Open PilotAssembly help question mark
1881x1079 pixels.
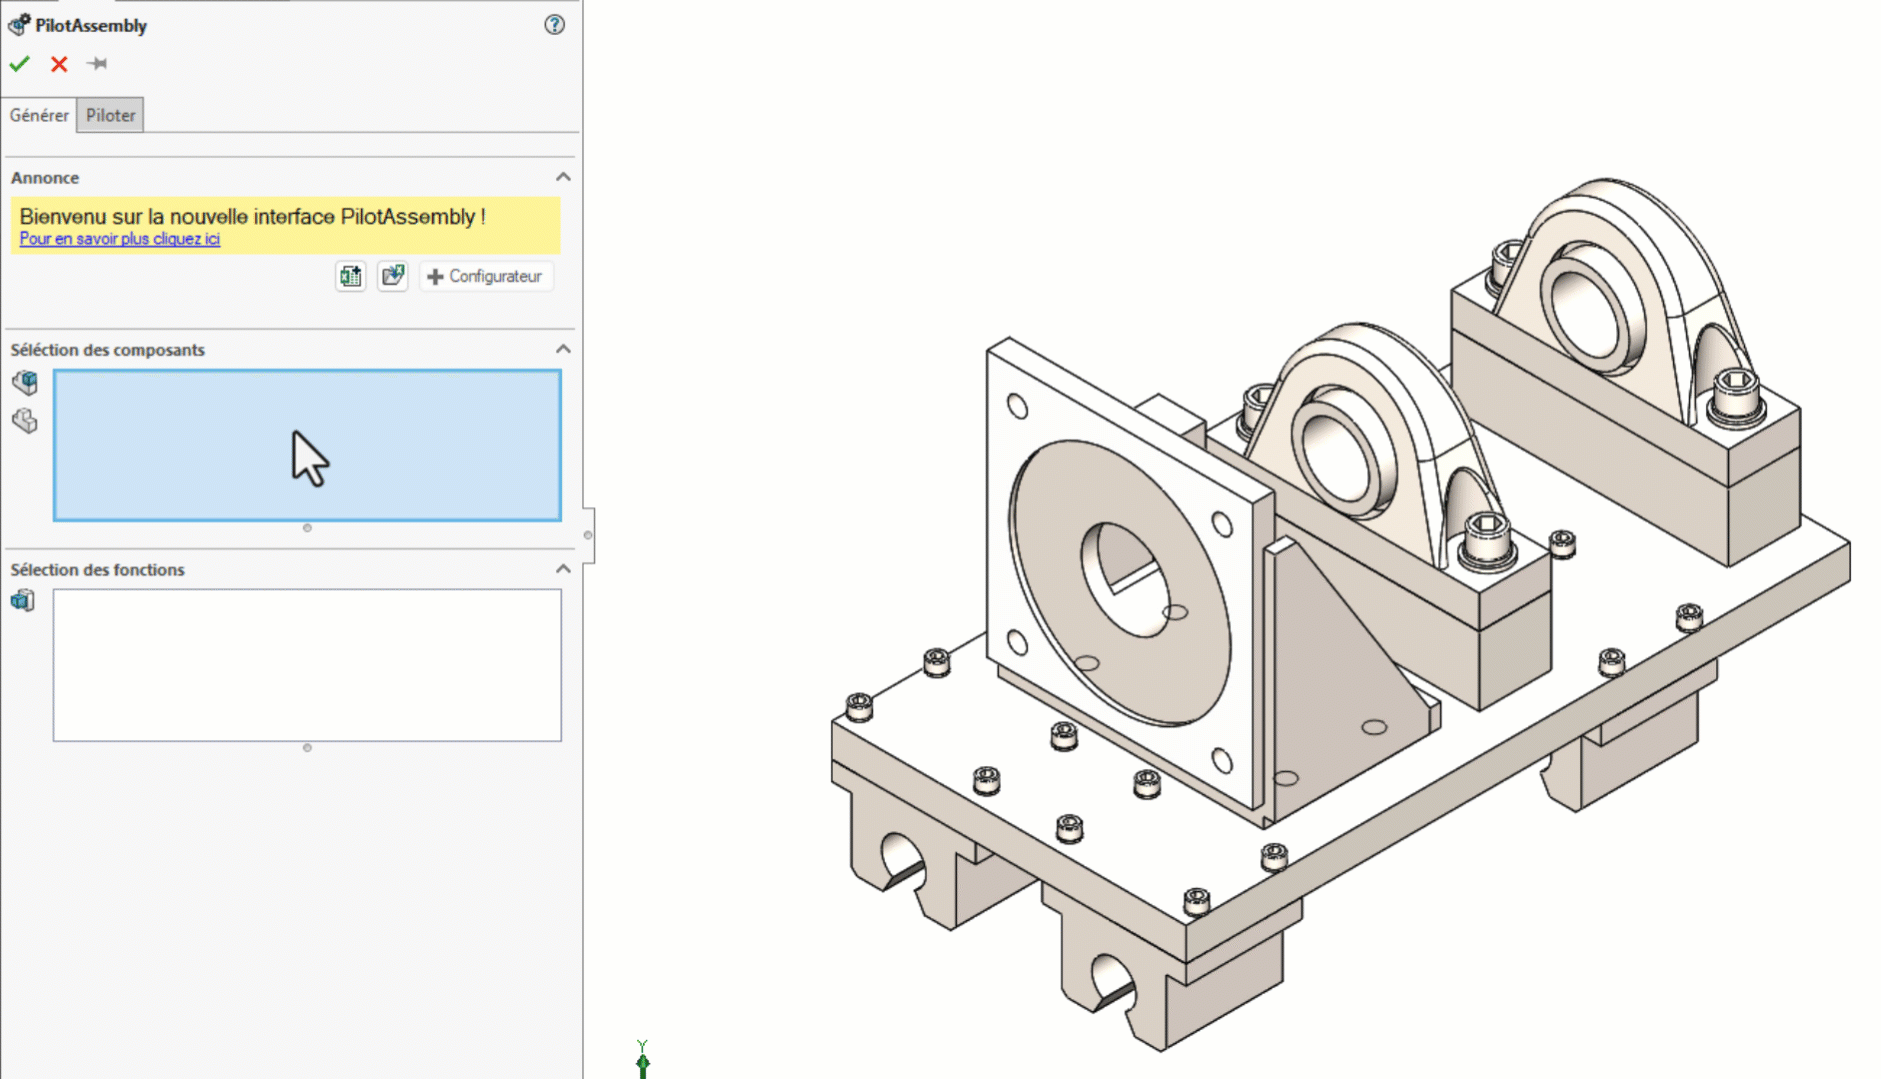554,25
